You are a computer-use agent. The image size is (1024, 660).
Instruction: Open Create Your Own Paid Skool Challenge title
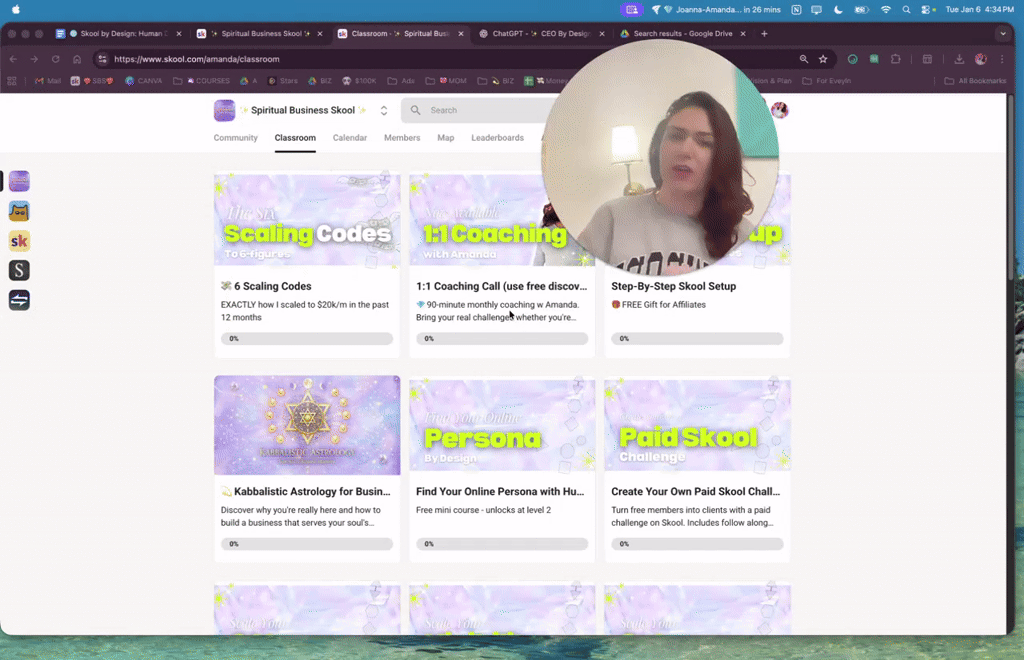[x=696, y=491]
